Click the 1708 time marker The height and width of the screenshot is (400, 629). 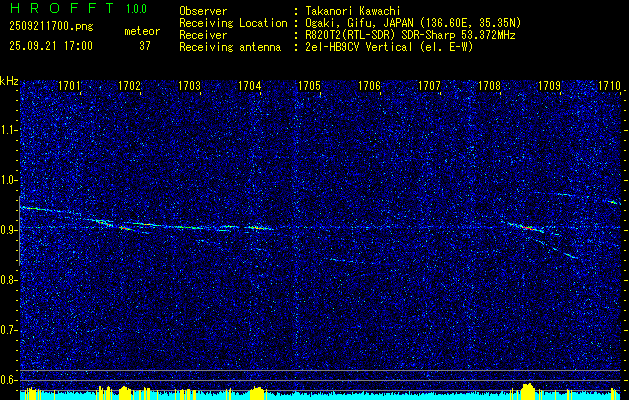(x=489, y=85)
